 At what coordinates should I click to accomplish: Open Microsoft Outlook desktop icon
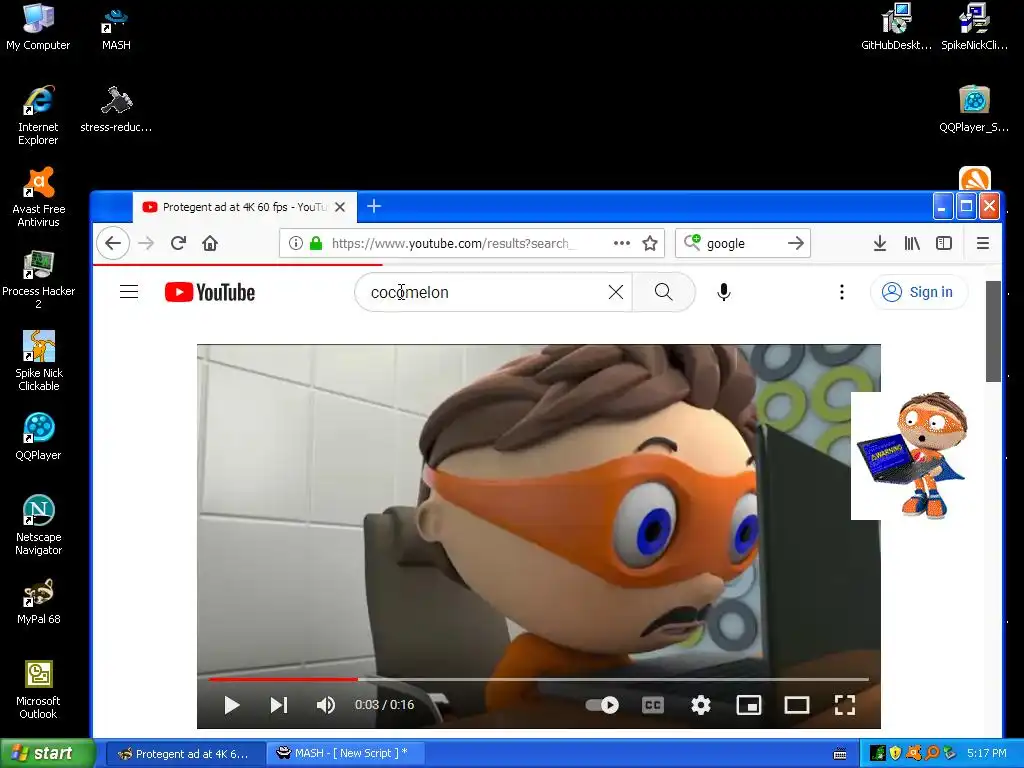pos(39,690)
